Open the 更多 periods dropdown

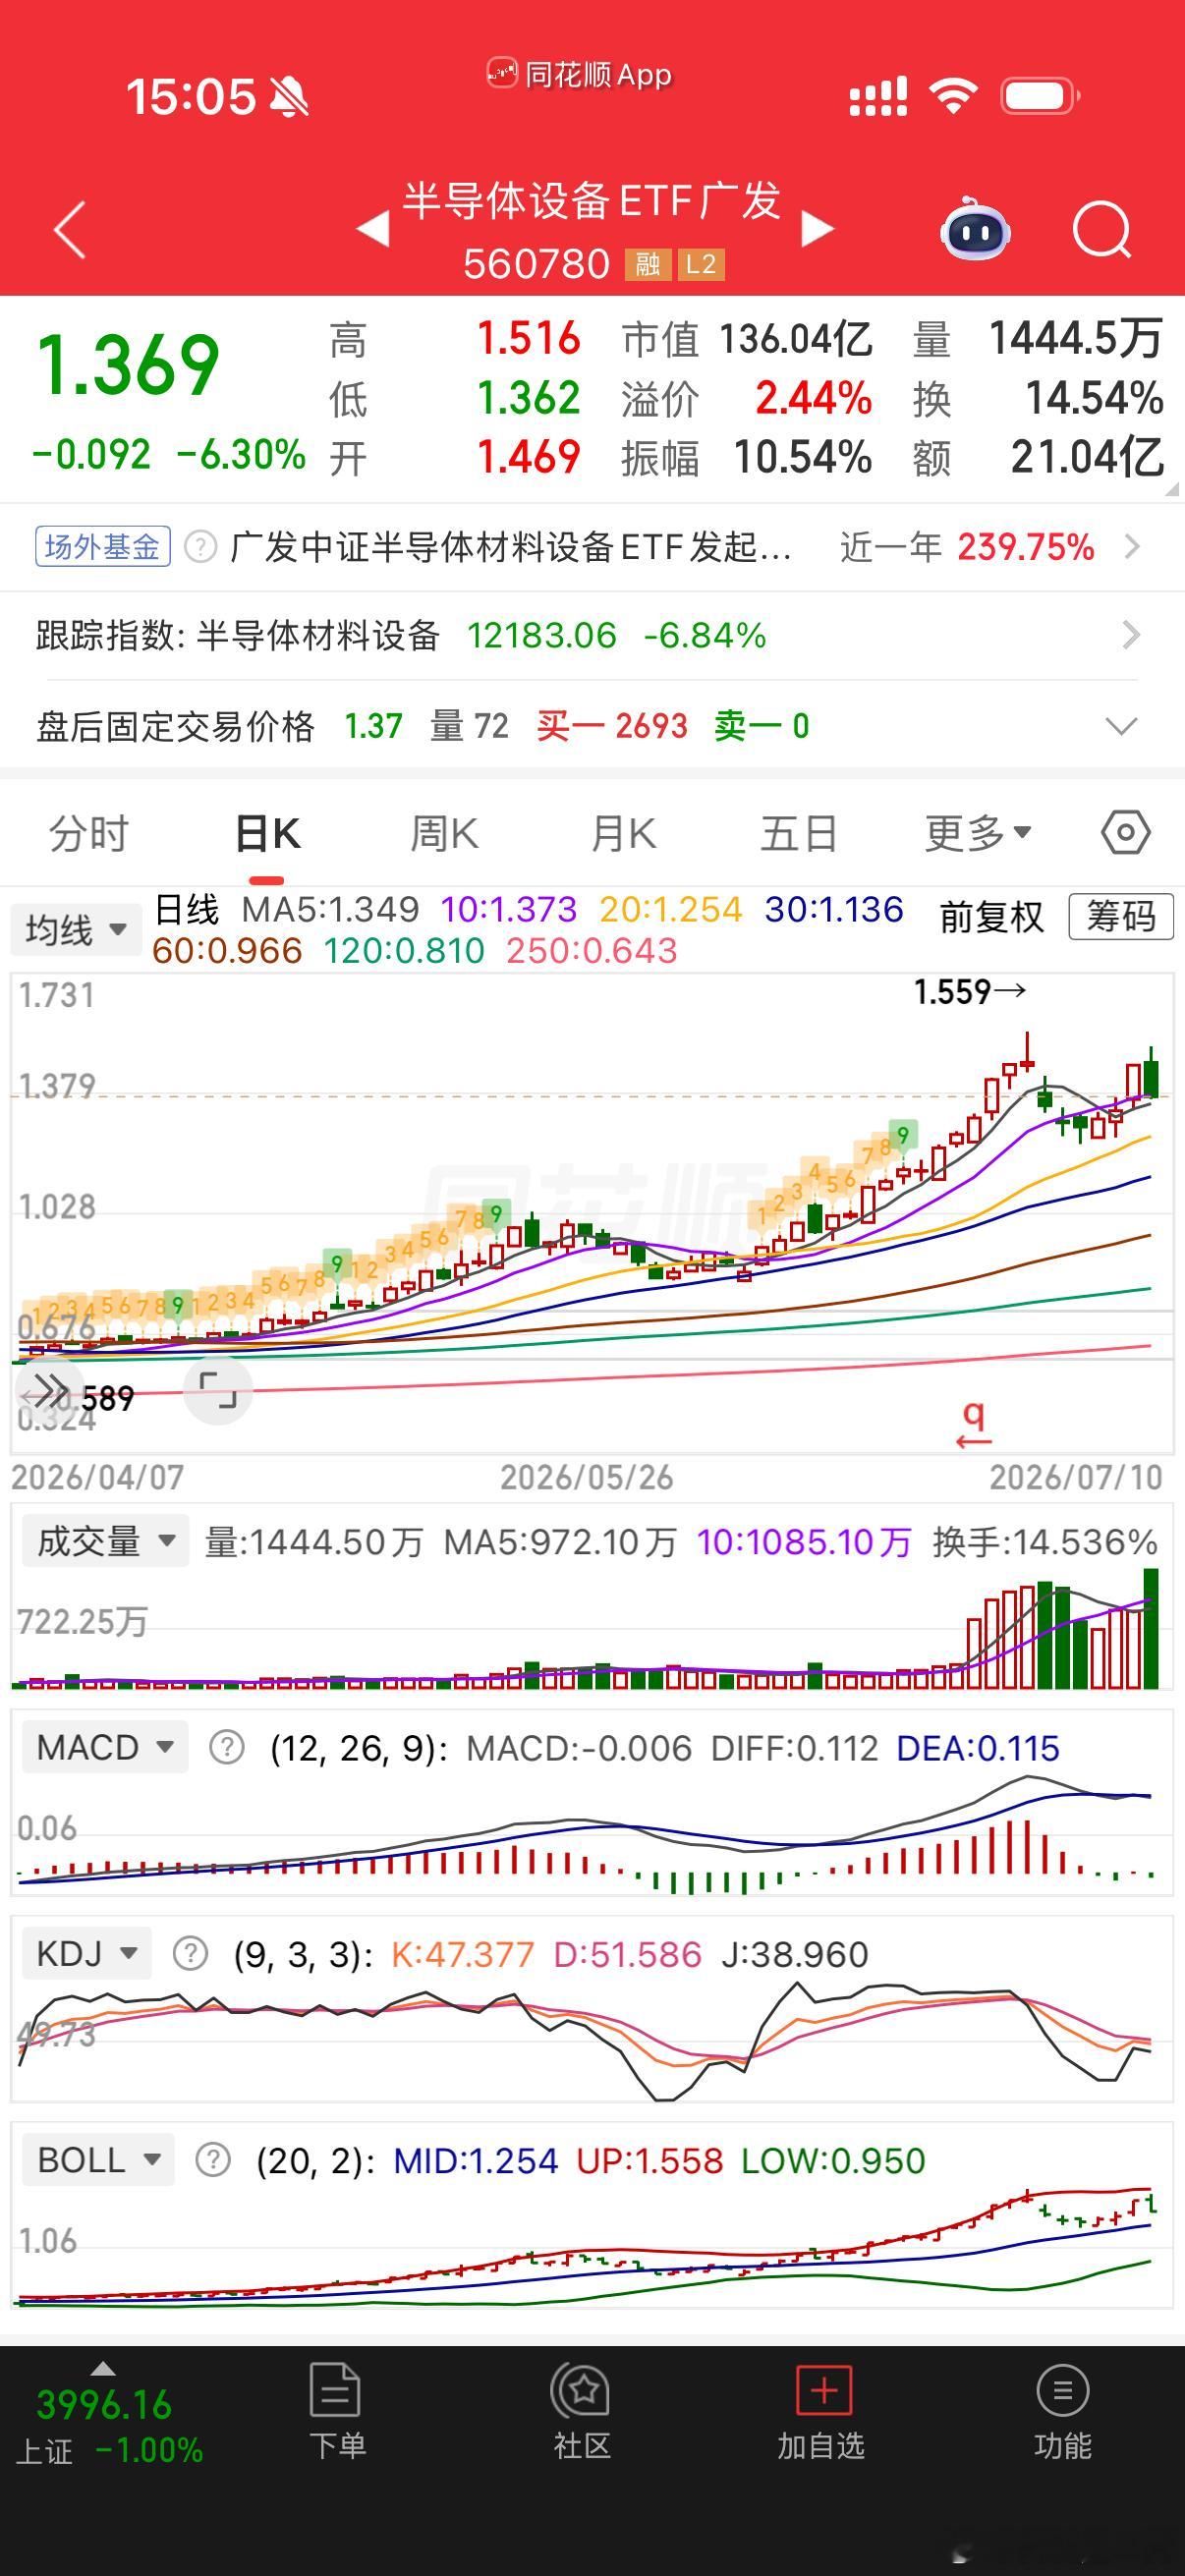[978, 833]
